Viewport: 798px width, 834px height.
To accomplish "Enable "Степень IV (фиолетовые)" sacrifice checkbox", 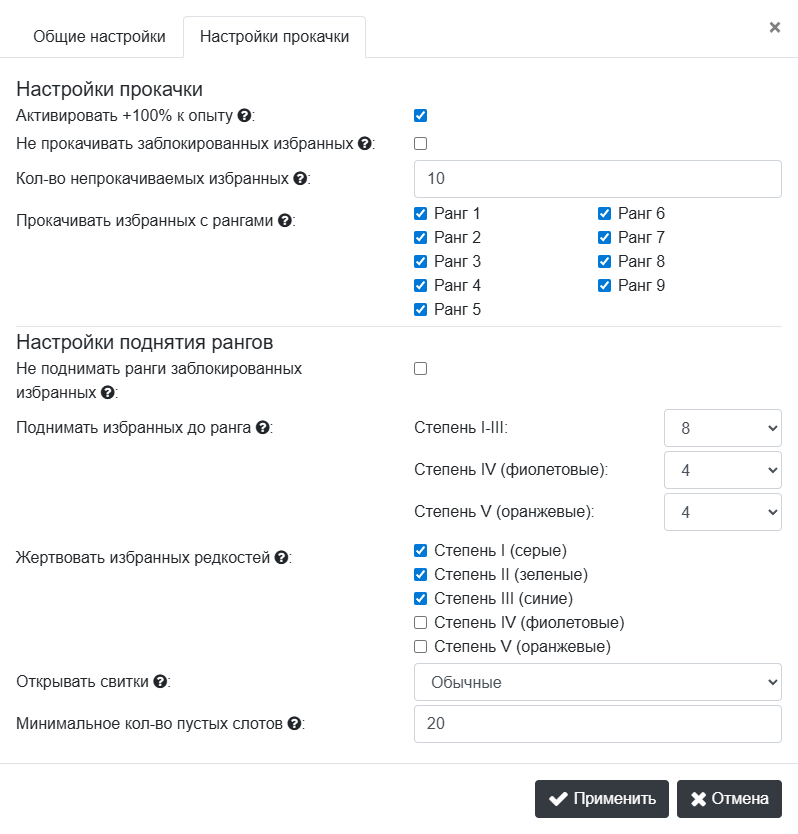I will click(421, 622).
